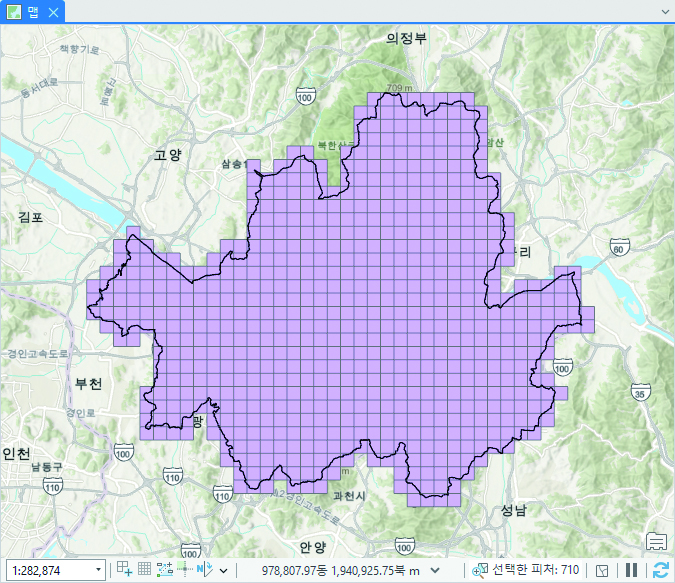This screenshot has width=675, height=583.
Task: Refresh the map view
Action: click(660, 570)
